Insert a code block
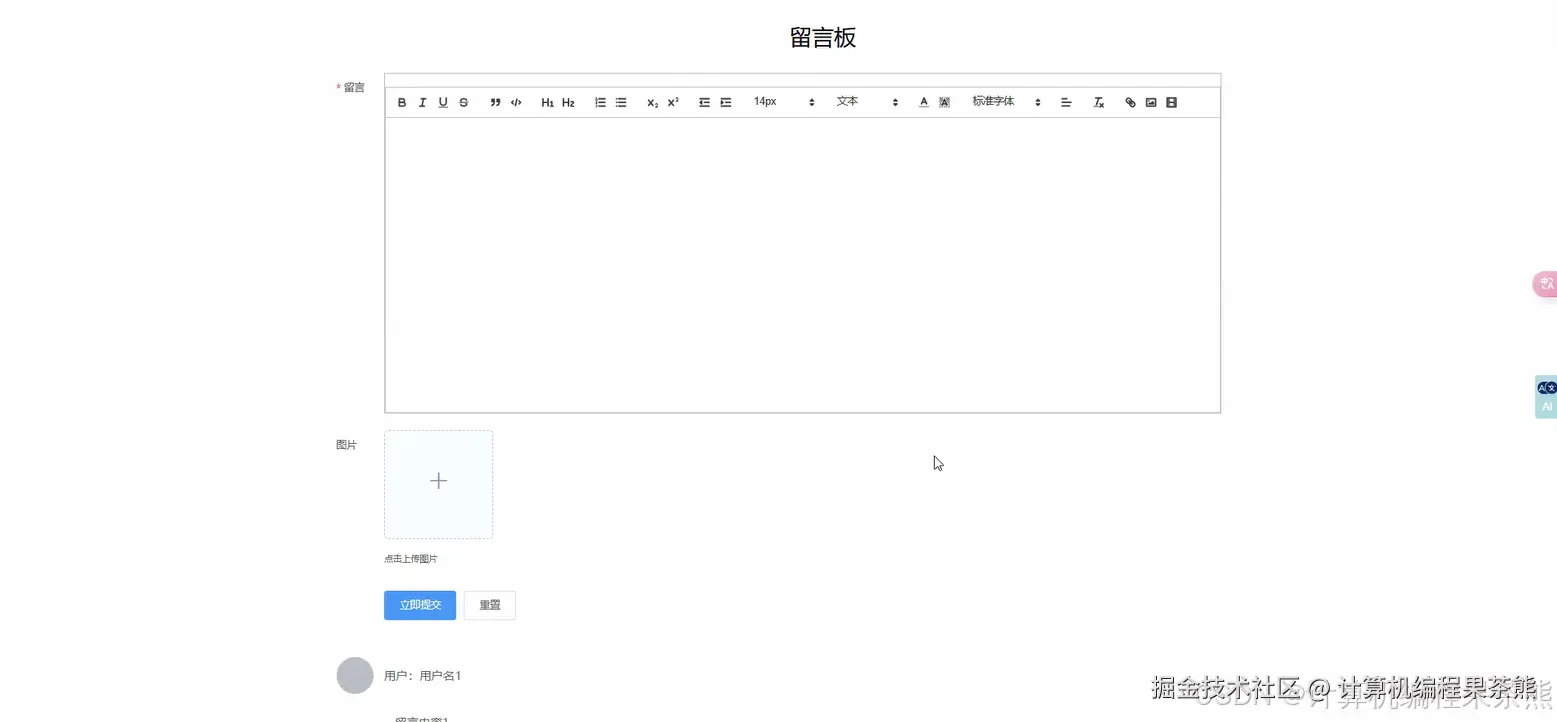This screenshot has height=722, width=1557. [x=516, y=101]
